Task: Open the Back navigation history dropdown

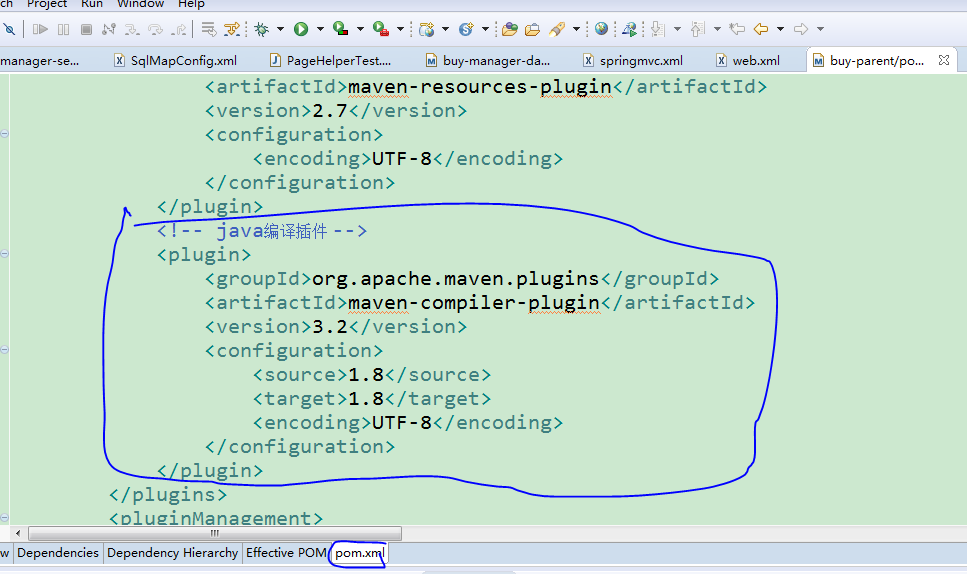Action: [x=780, y=29]
